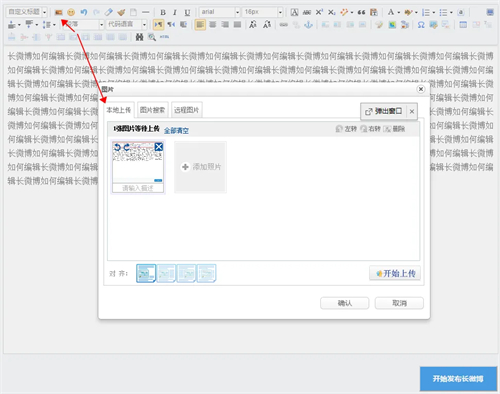This screenshot has width=500, height=394.
Task: Remove the queued thumbnail with blue X
Action: tap(159, 147)
